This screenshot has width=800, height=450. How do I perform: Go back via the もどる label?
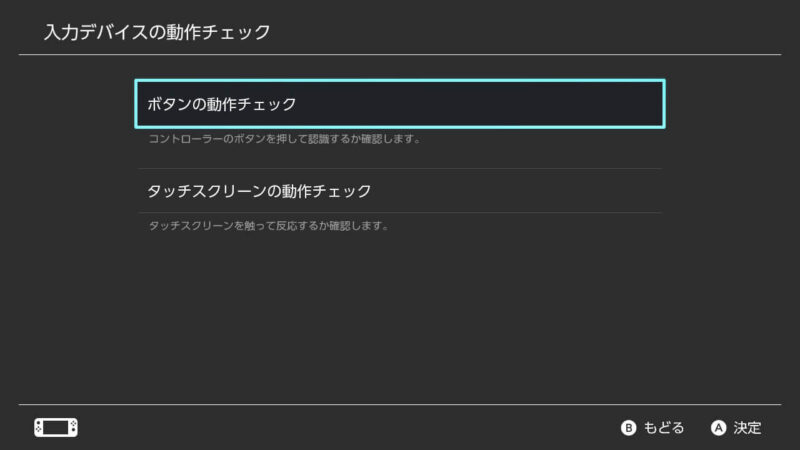[x=664, y=428]
